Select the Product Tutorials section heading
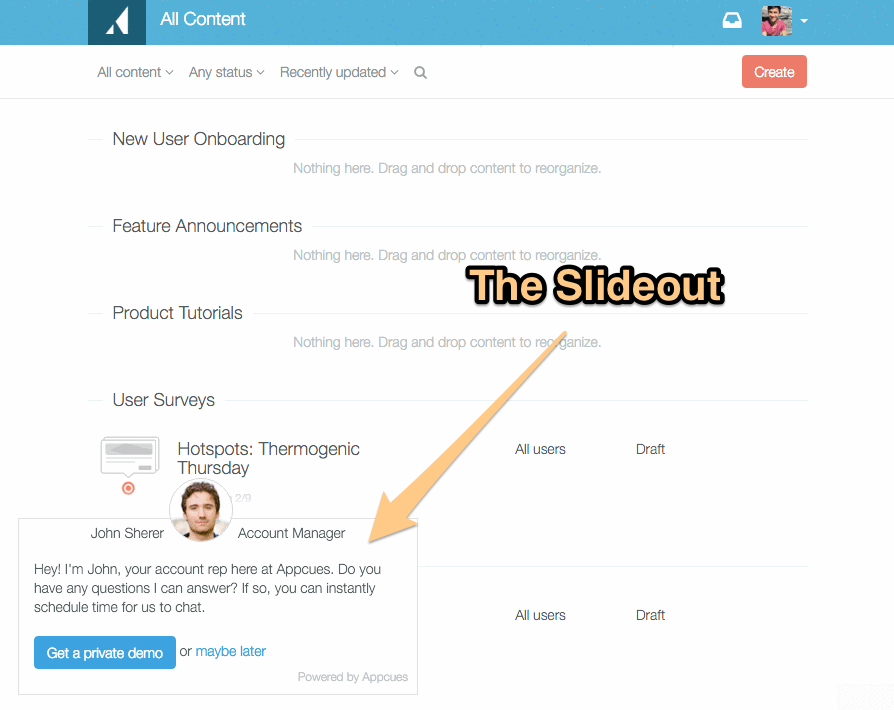Screen dimensions: 894x710 click(x=177, y=313)
